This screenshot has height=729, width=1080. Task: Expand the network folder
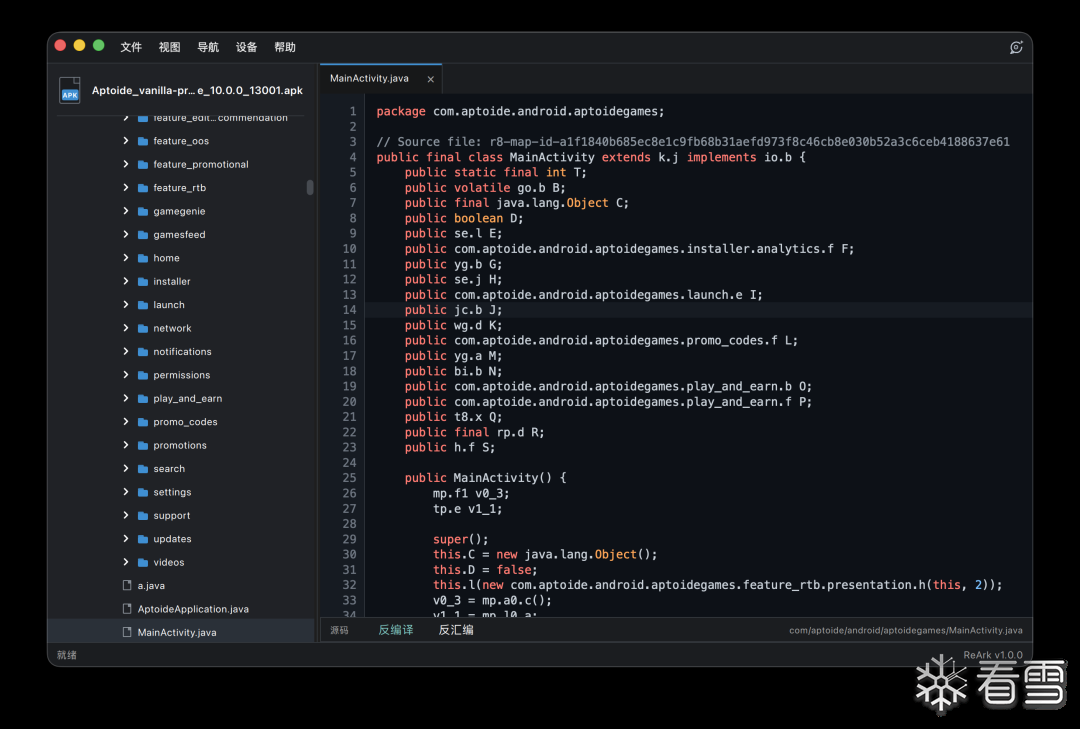(x=125, y=328)
